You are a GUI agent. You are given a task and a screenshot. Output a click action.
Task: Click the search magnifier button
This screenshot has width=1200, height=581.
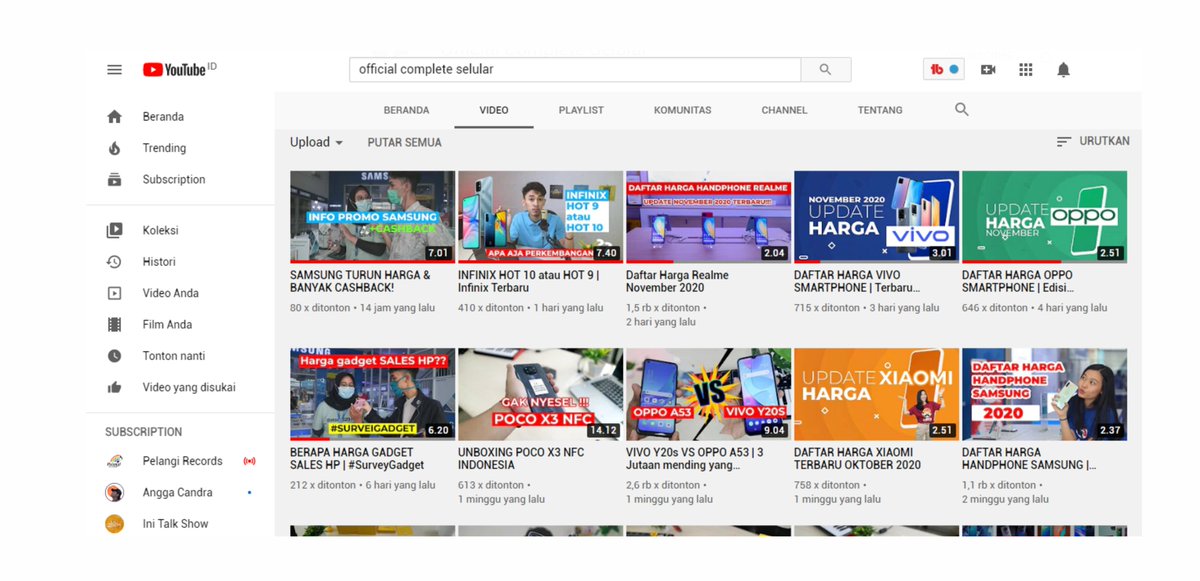(x=826, y=69)
